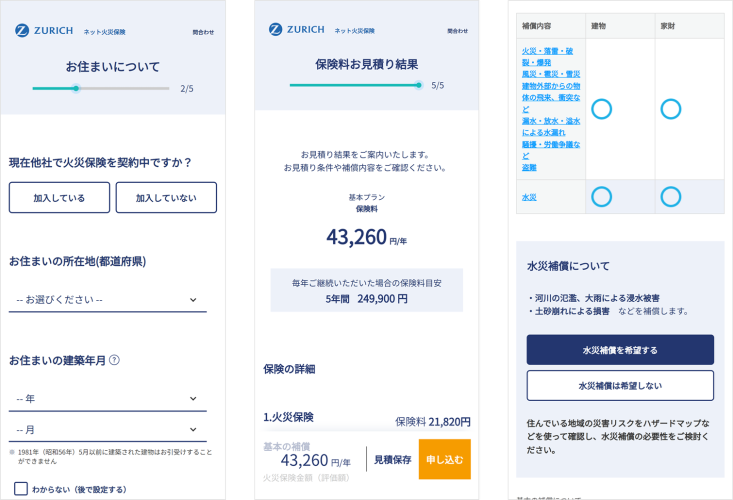
Task: Click the 1.火災保険 section heading
Action: tap(288, 417)
